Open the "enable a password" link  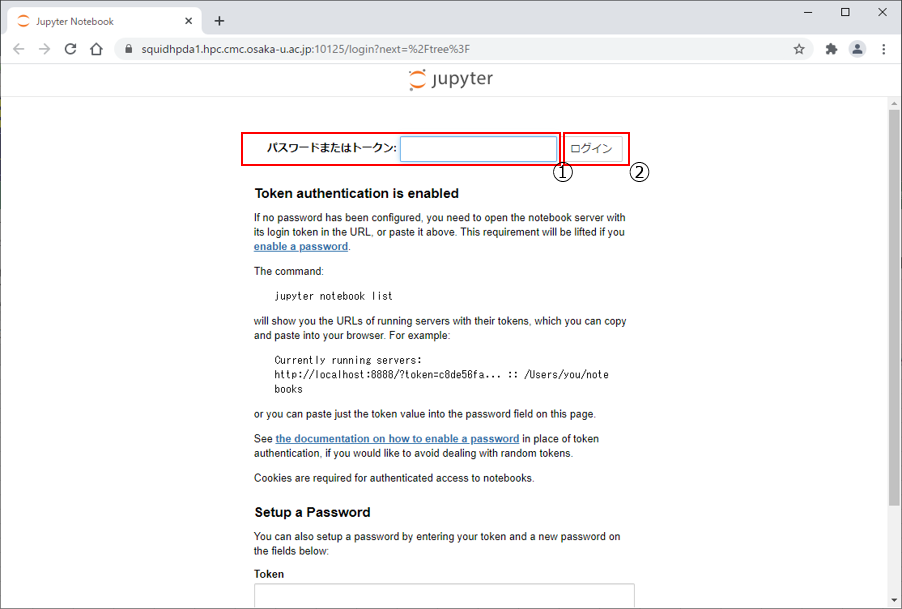(x=301, y=246)
